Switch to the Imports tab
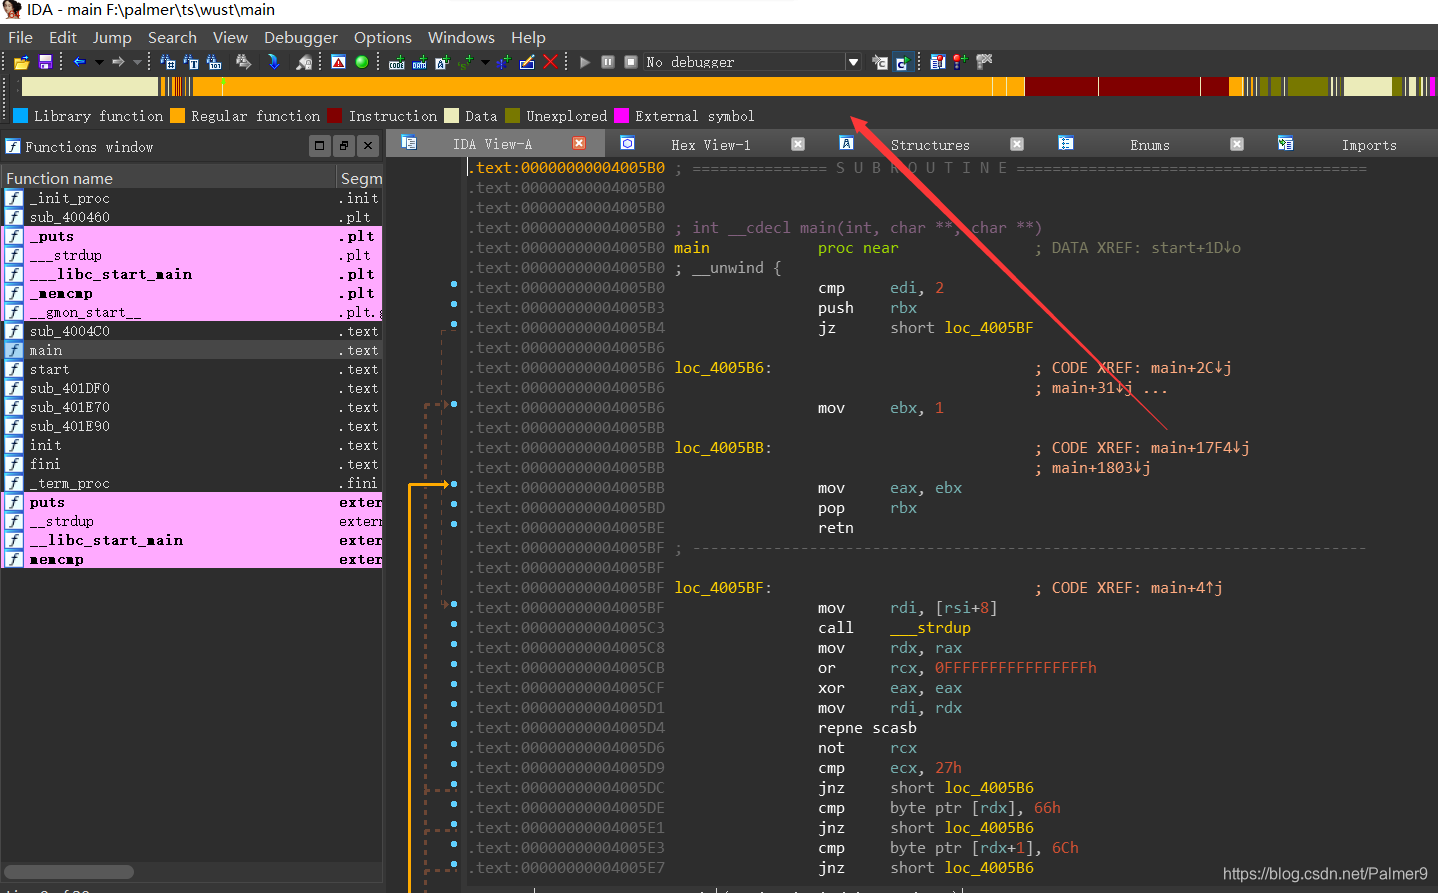This screenshot has width=1438, height=893. (x=1369, y=145)
